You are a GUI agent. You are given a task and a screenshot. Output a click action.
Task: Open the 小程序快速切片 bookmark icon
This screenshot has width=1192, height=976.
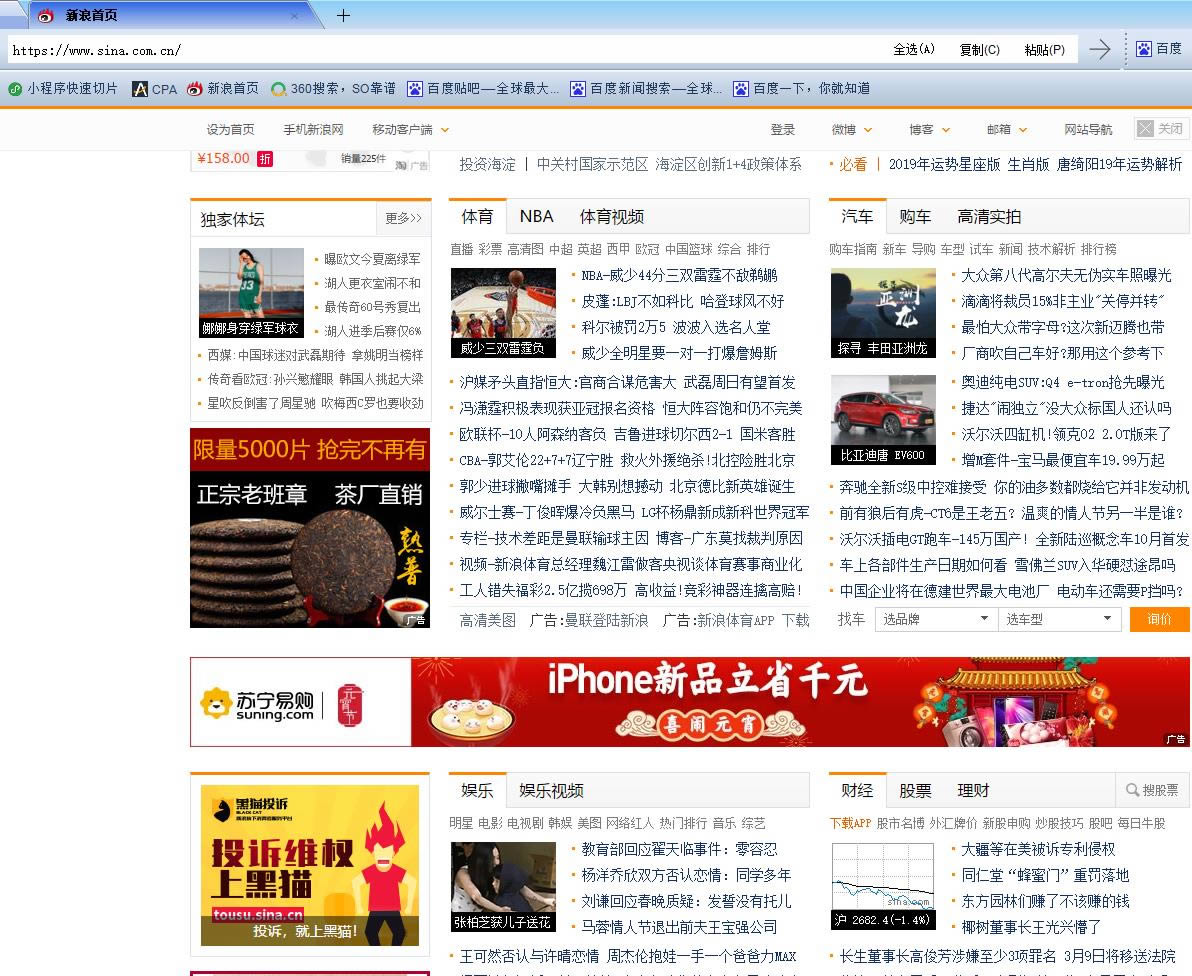[14, 89]
